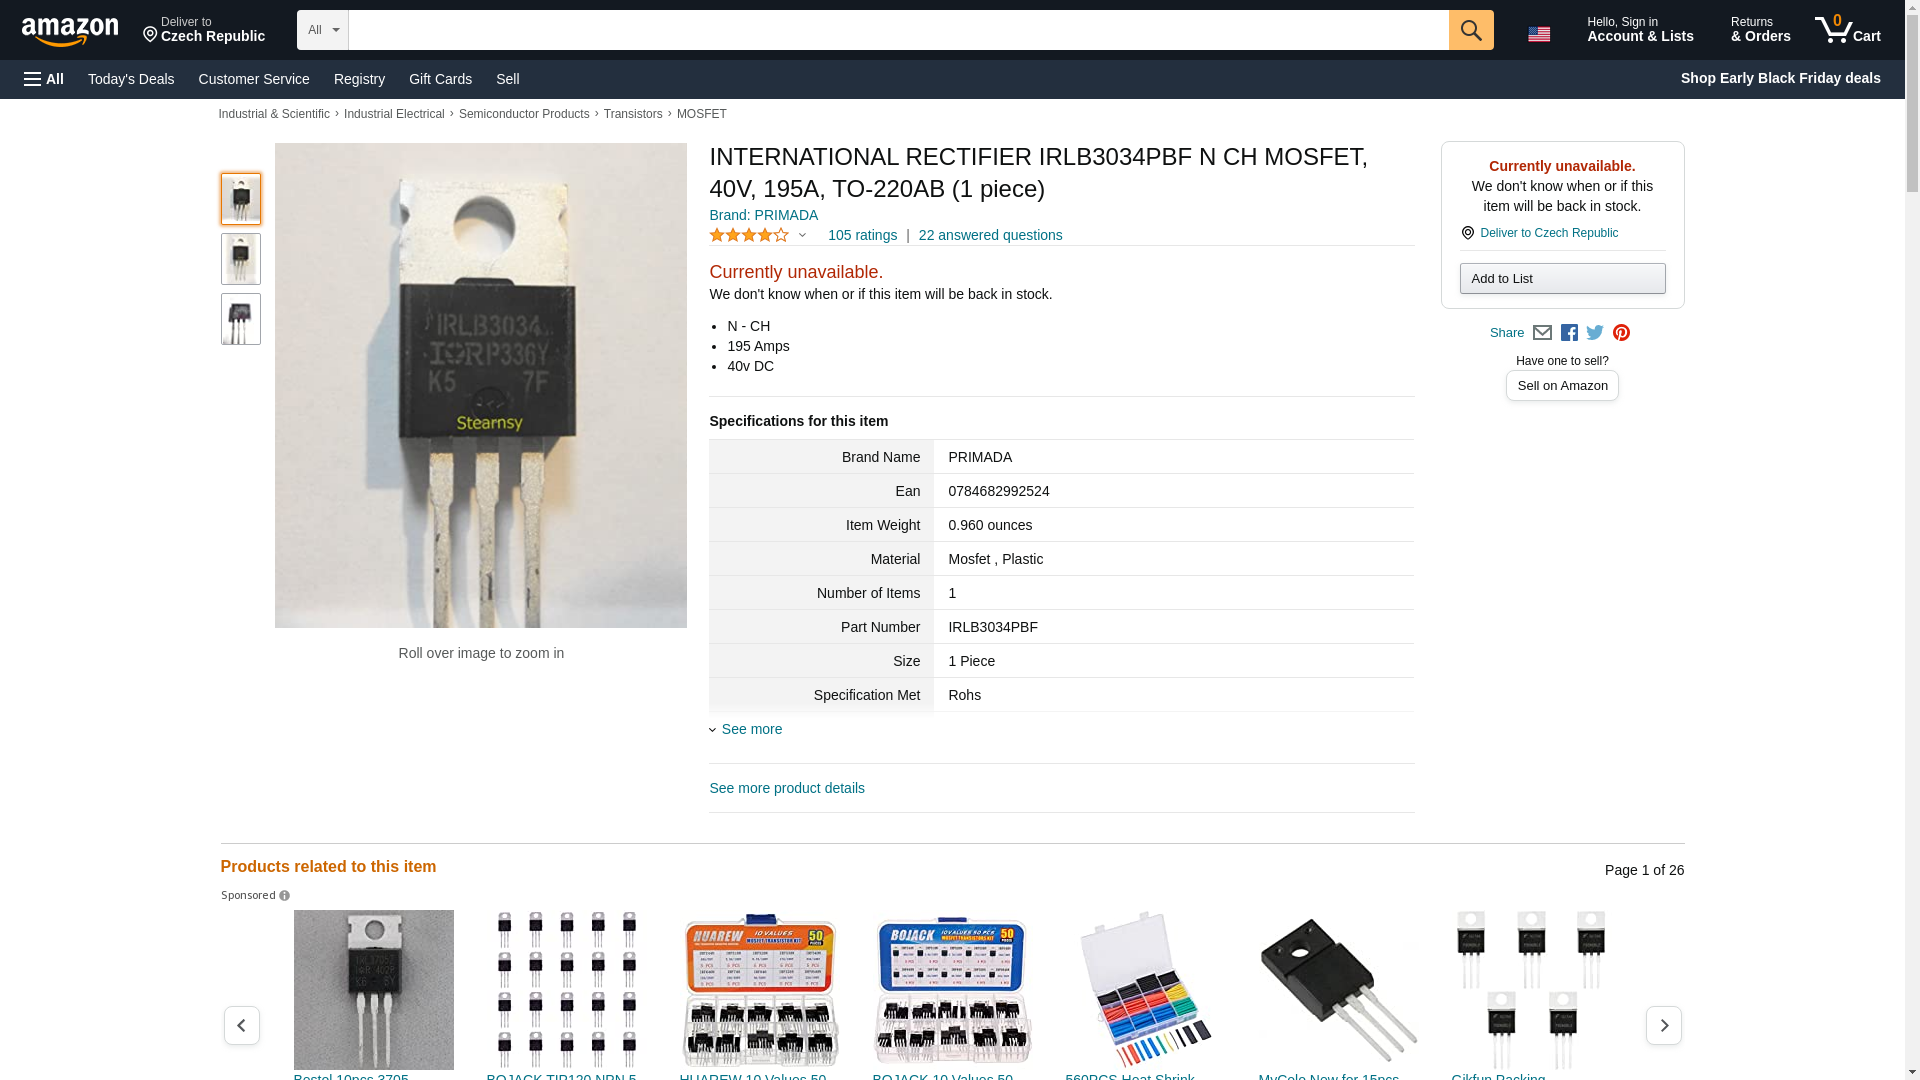Go to Customer Service page
The image size is (1920, 1080).
point(254,79)
